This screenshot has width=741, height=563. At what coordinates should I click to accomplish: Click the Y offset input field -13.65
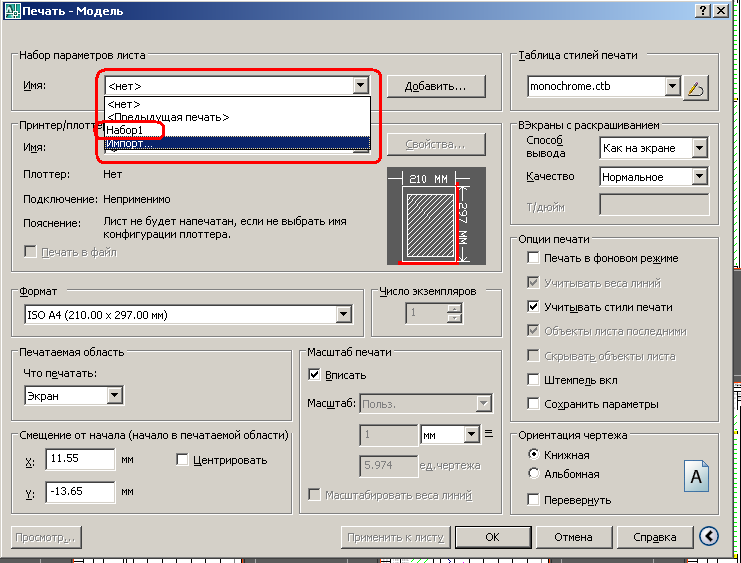80,492
